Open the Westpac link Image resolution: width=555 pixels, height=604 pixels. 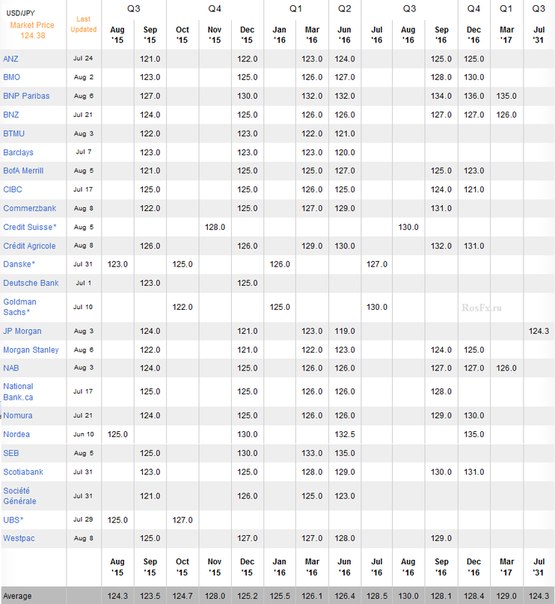click(x=19, y=538)
